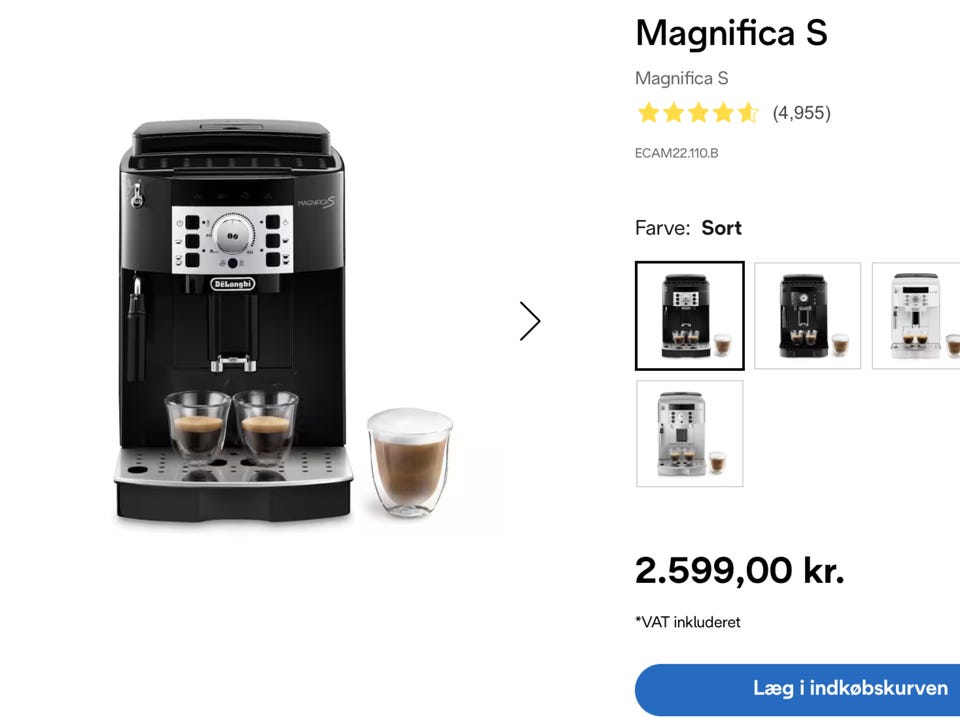Click the DeLonghi logo on the machine image
The height and width of the screenshot is (720, 960).
(x=233, y=284)
